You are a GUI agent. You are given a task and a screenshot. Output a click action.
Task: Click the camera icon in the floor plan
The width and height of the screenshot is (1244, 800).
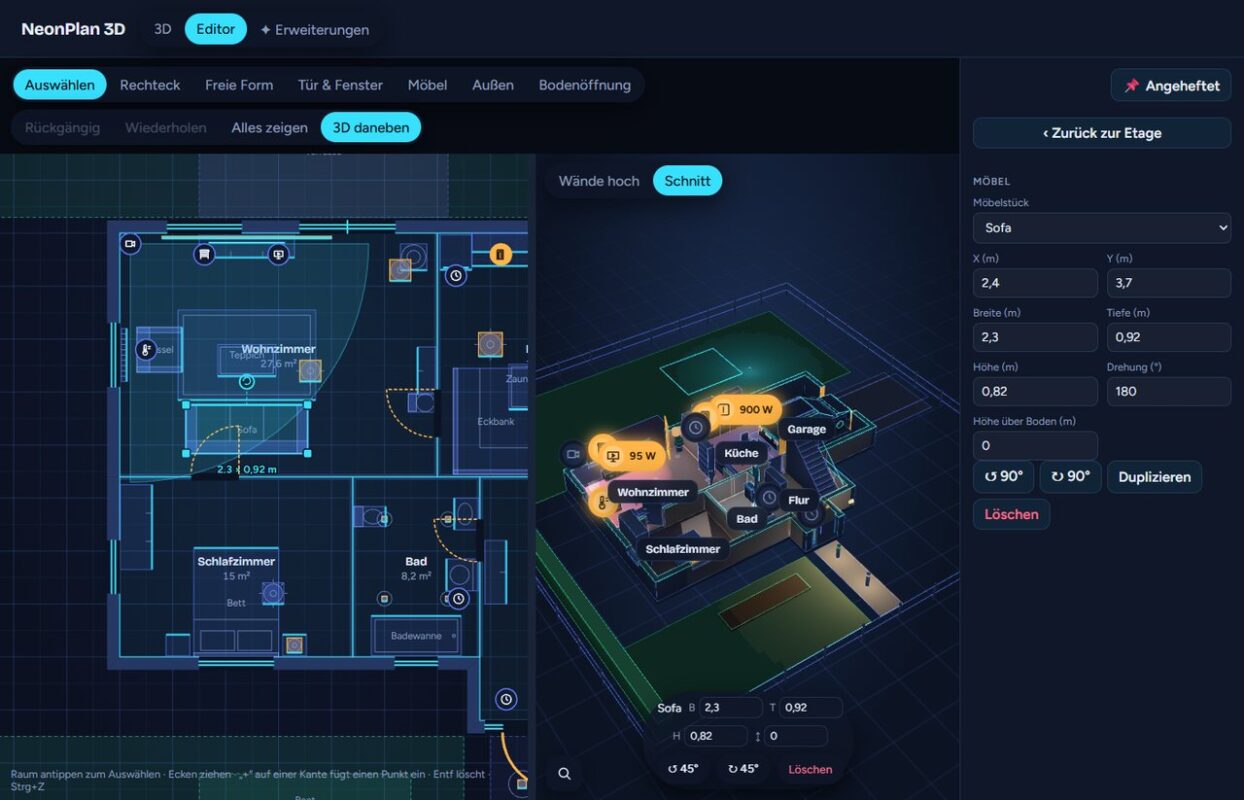pyautogui.click(x=129, y=243)
